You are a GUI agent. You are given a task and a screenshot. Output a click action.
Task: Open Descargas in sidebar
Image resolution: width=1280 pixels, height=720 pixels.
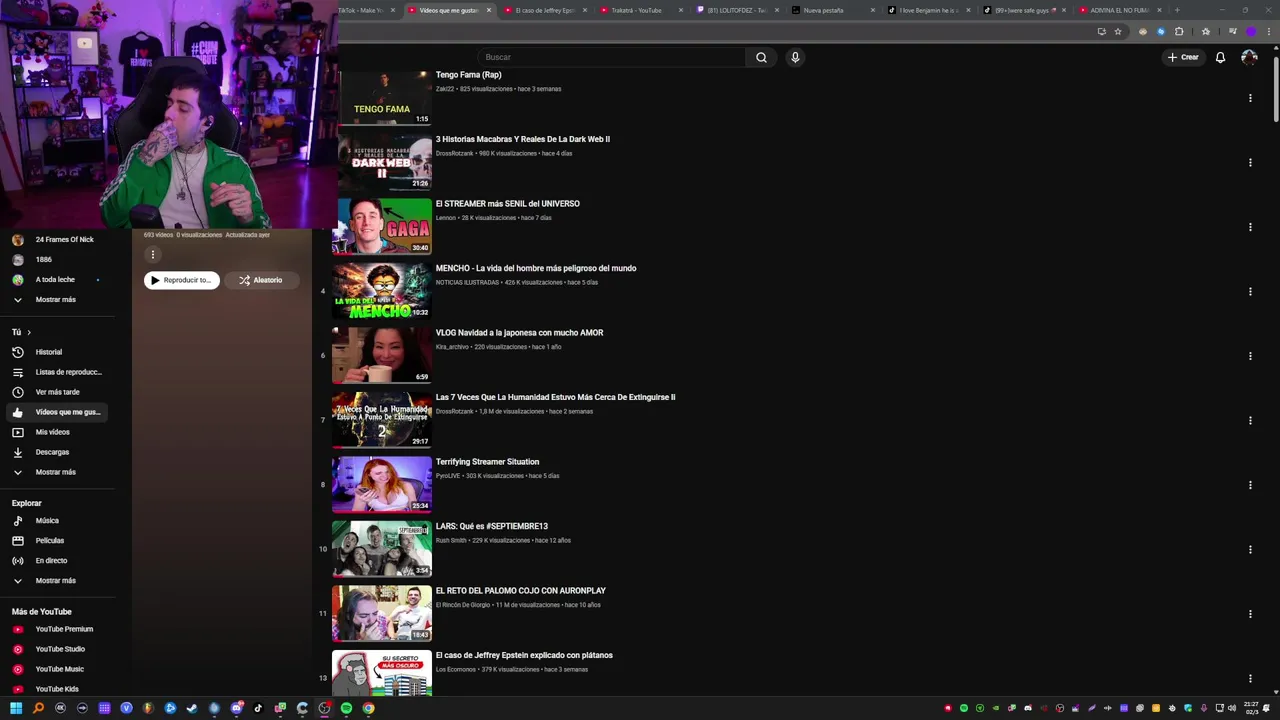(58, 452)
